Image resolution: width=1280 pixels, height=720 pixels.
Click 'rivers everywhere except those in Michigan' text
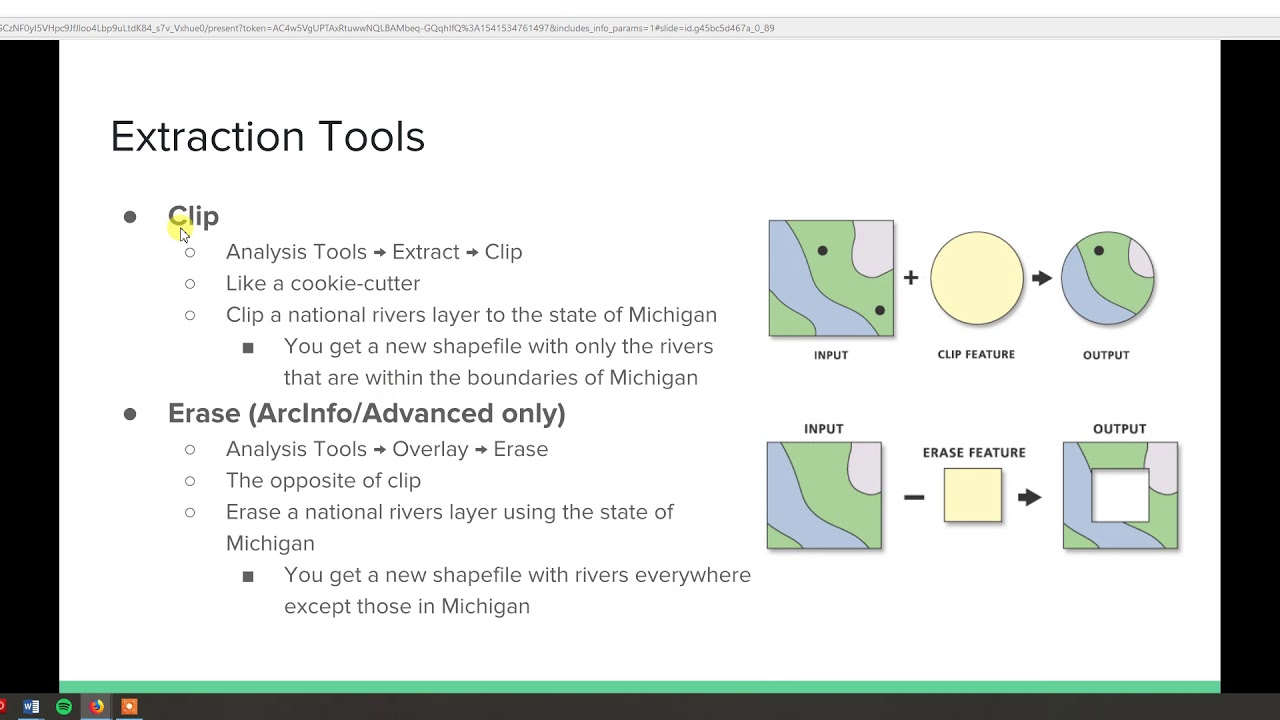[517, 590]
